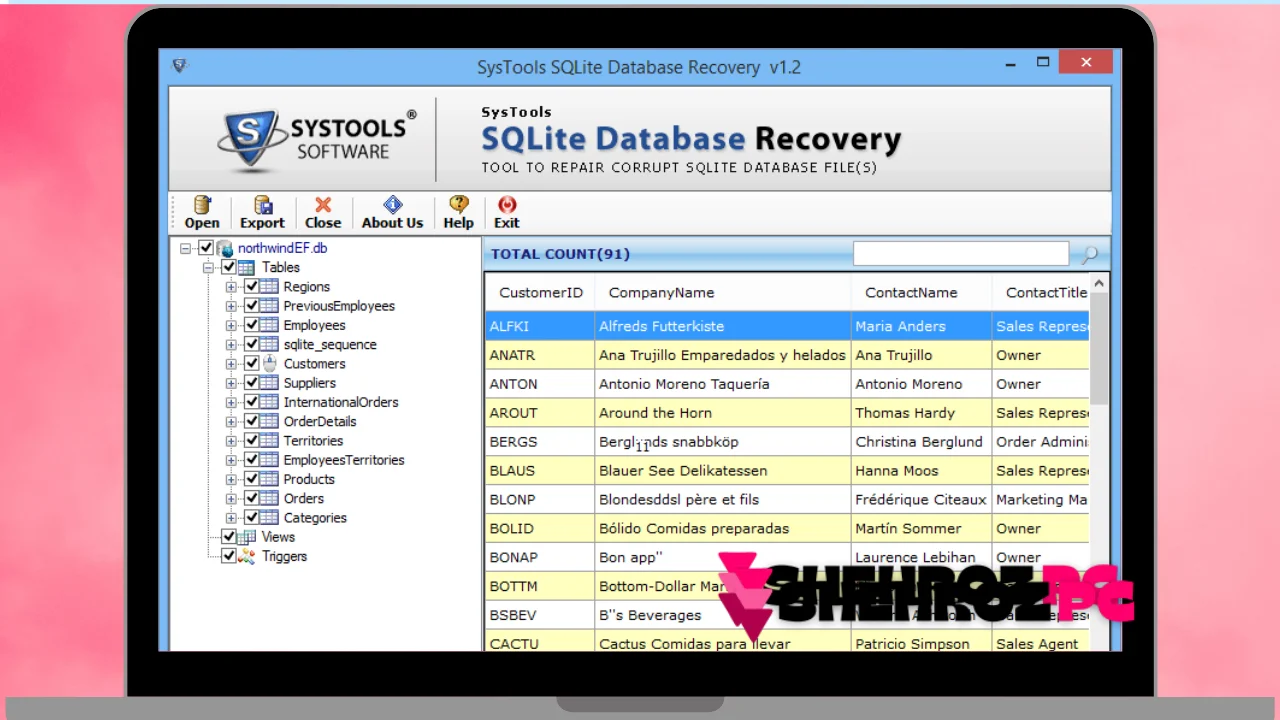The height and width of the screenshot is (720, 1280).
Task: Click the ContactTitle column header
Action: tap(1040, 293)
